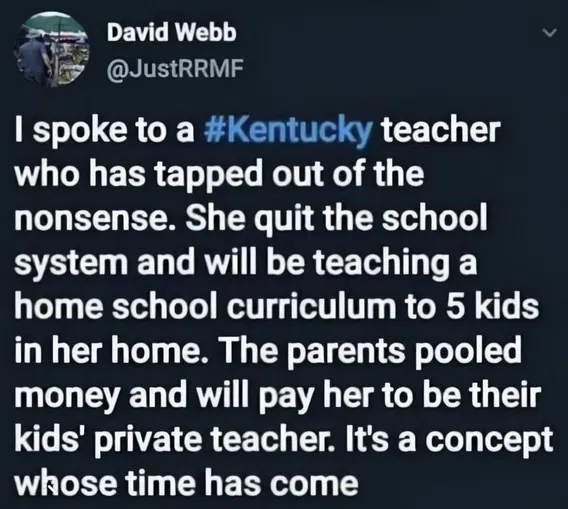Open the @JustRRMF handle link
Image resolution: width=568 pixels, height=509 pixels.
[x=175, y=67]
